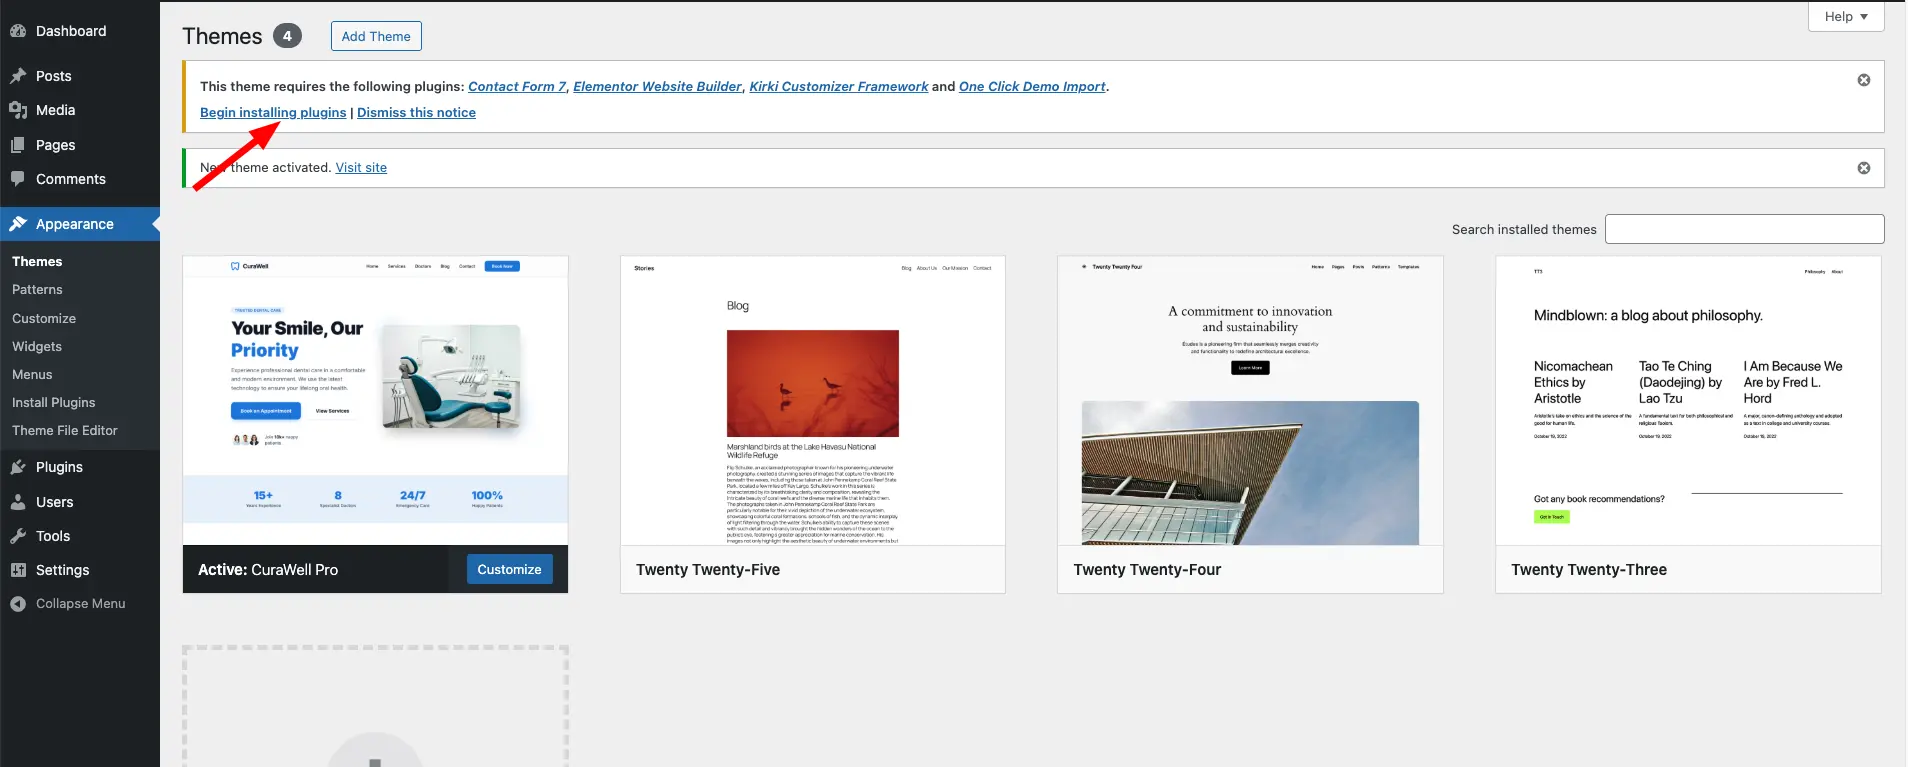Click the Plugins plug icon
This screenshot has width=1908, height=767.
(18, 467)
